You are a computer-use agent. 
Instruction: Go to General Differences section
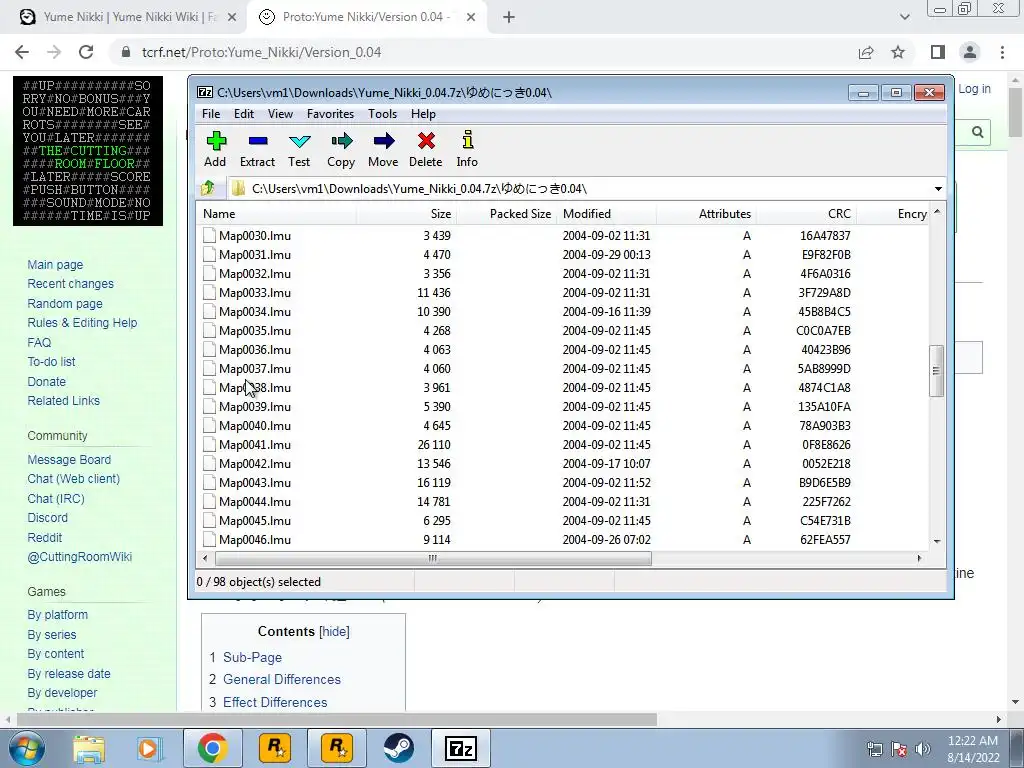click(x=281, y=680)
